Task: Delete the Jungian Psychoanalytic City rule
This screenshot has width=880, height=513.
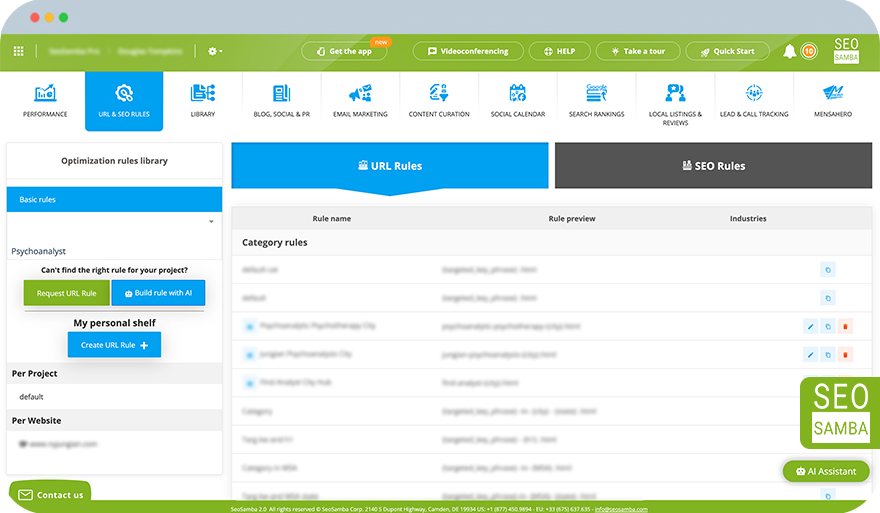Action: [845, 354]
